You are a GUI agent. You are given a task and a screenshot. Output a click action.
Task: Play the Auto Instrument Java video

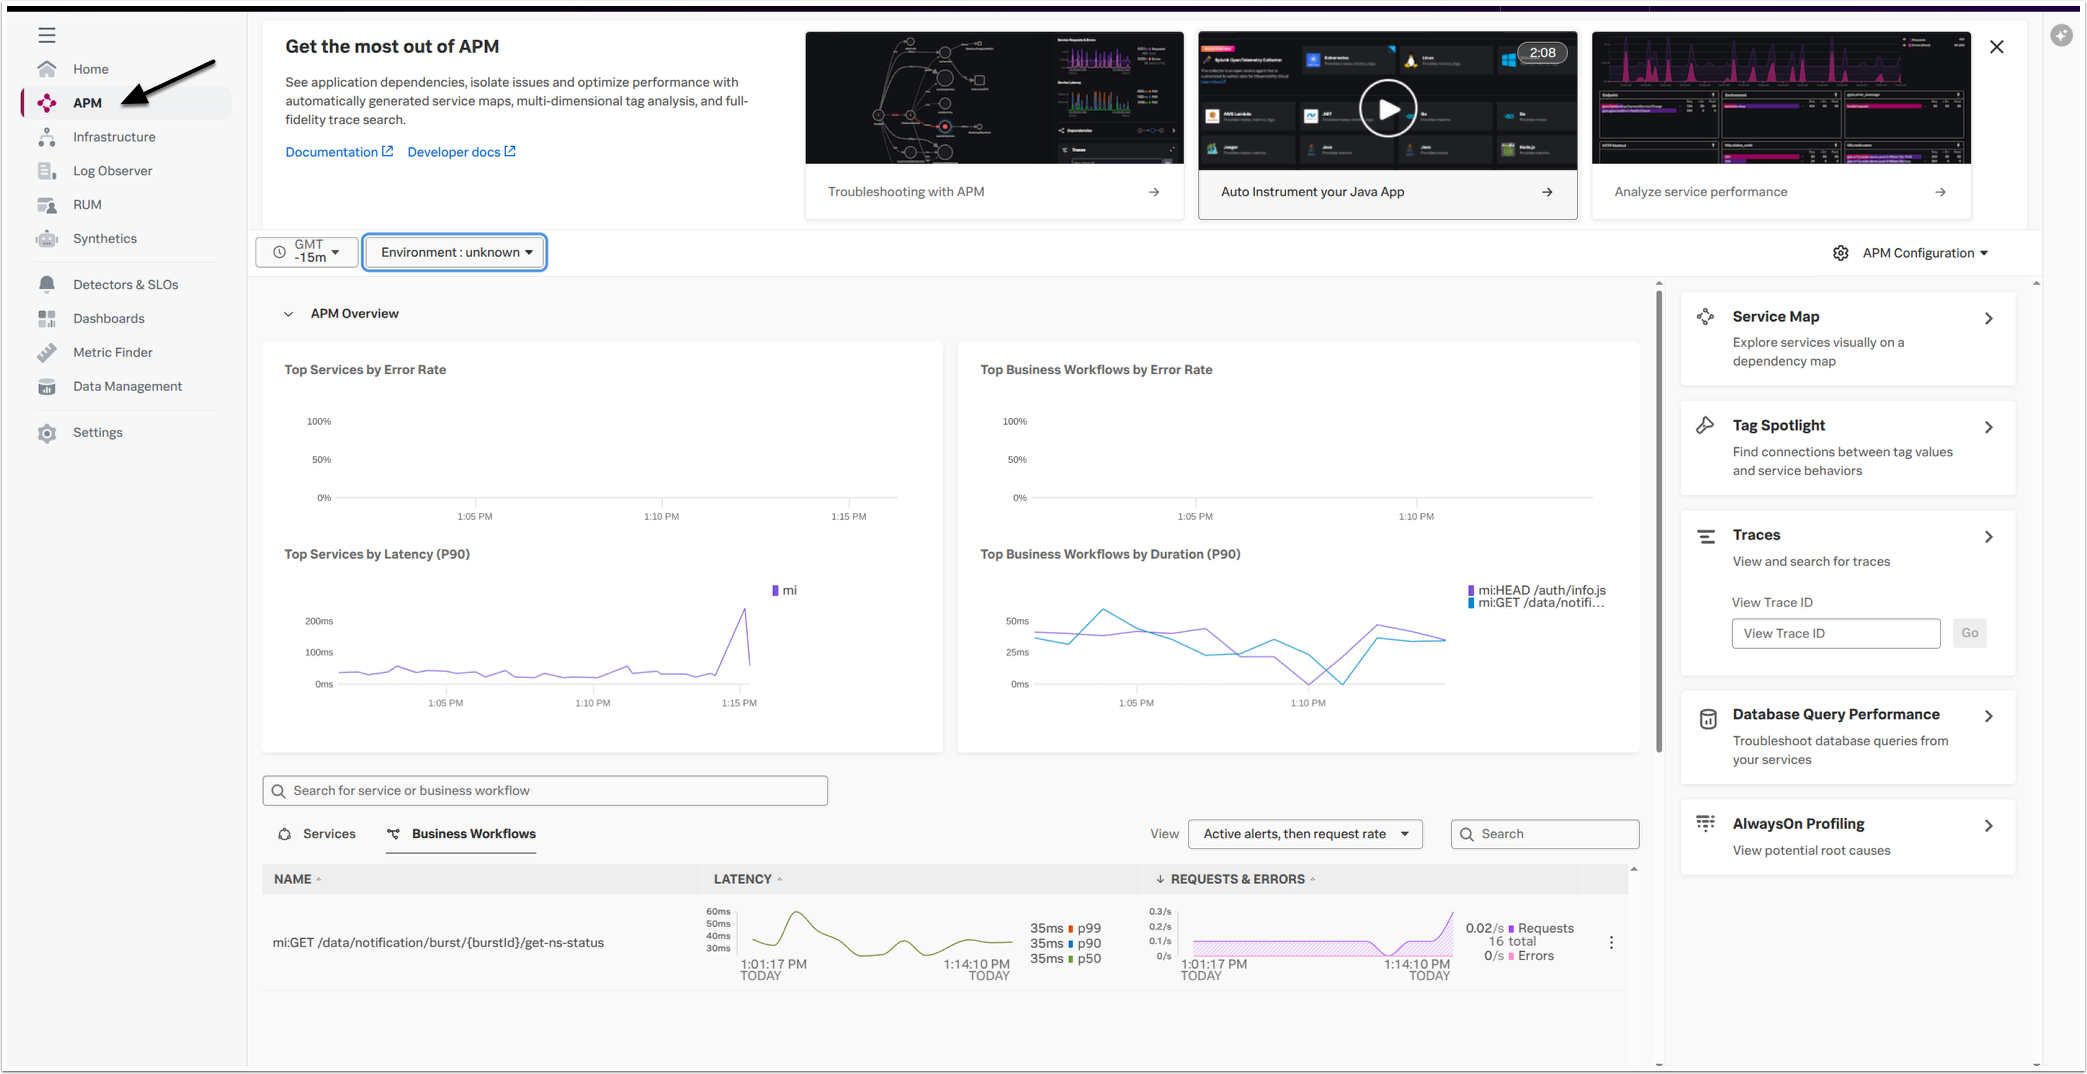tap(1388, 108)
